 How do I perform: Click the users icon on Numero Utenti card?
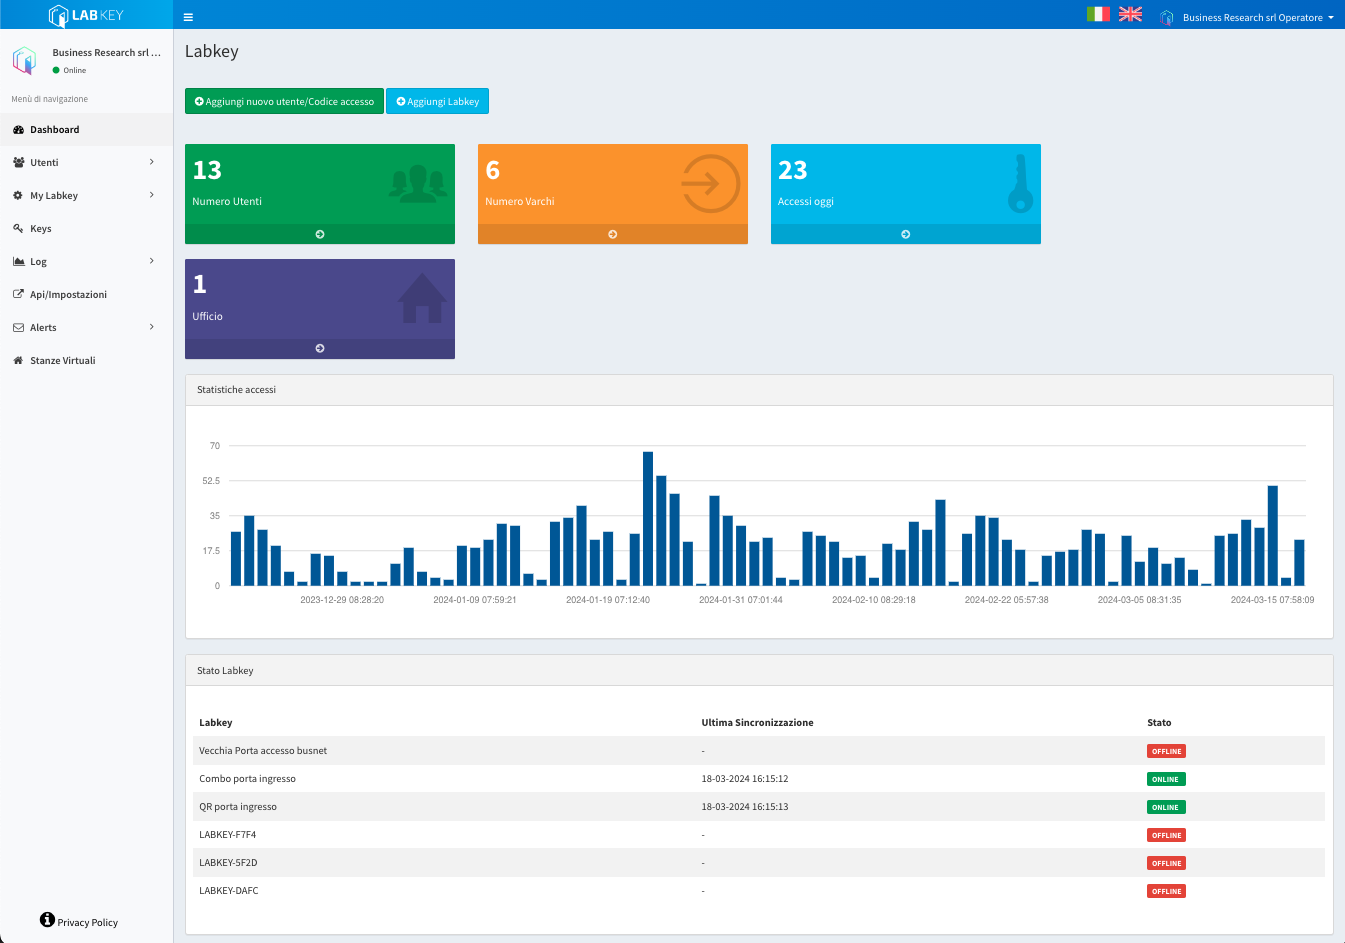[418, 183]
